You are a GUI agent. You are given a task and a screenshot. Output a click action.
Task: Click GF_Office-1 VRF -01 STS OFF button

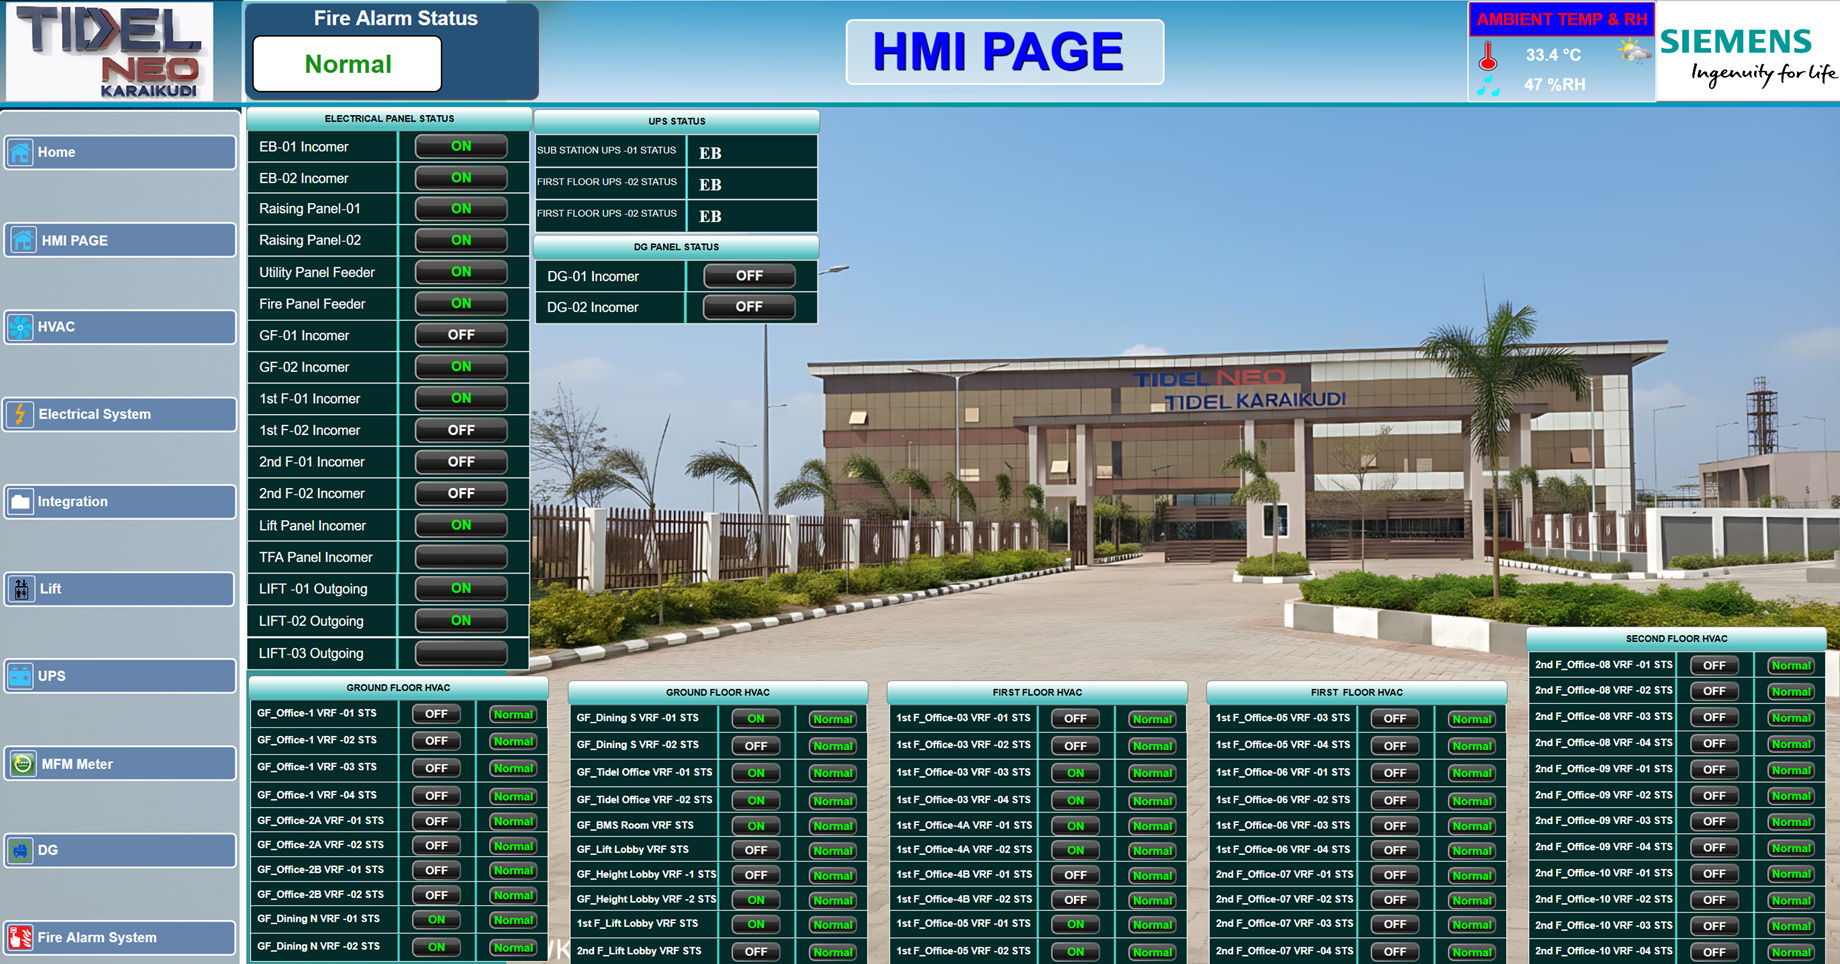pyautogui.click(x=437, y=714)
